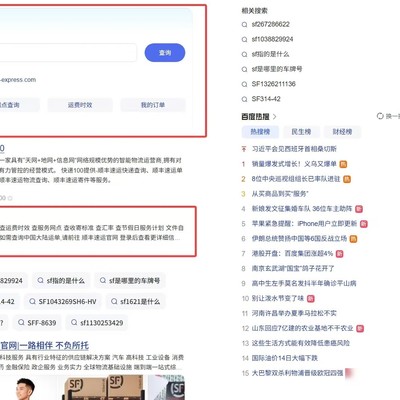
Task: Click suggestion chip sf1130253429
Action: 97,323
